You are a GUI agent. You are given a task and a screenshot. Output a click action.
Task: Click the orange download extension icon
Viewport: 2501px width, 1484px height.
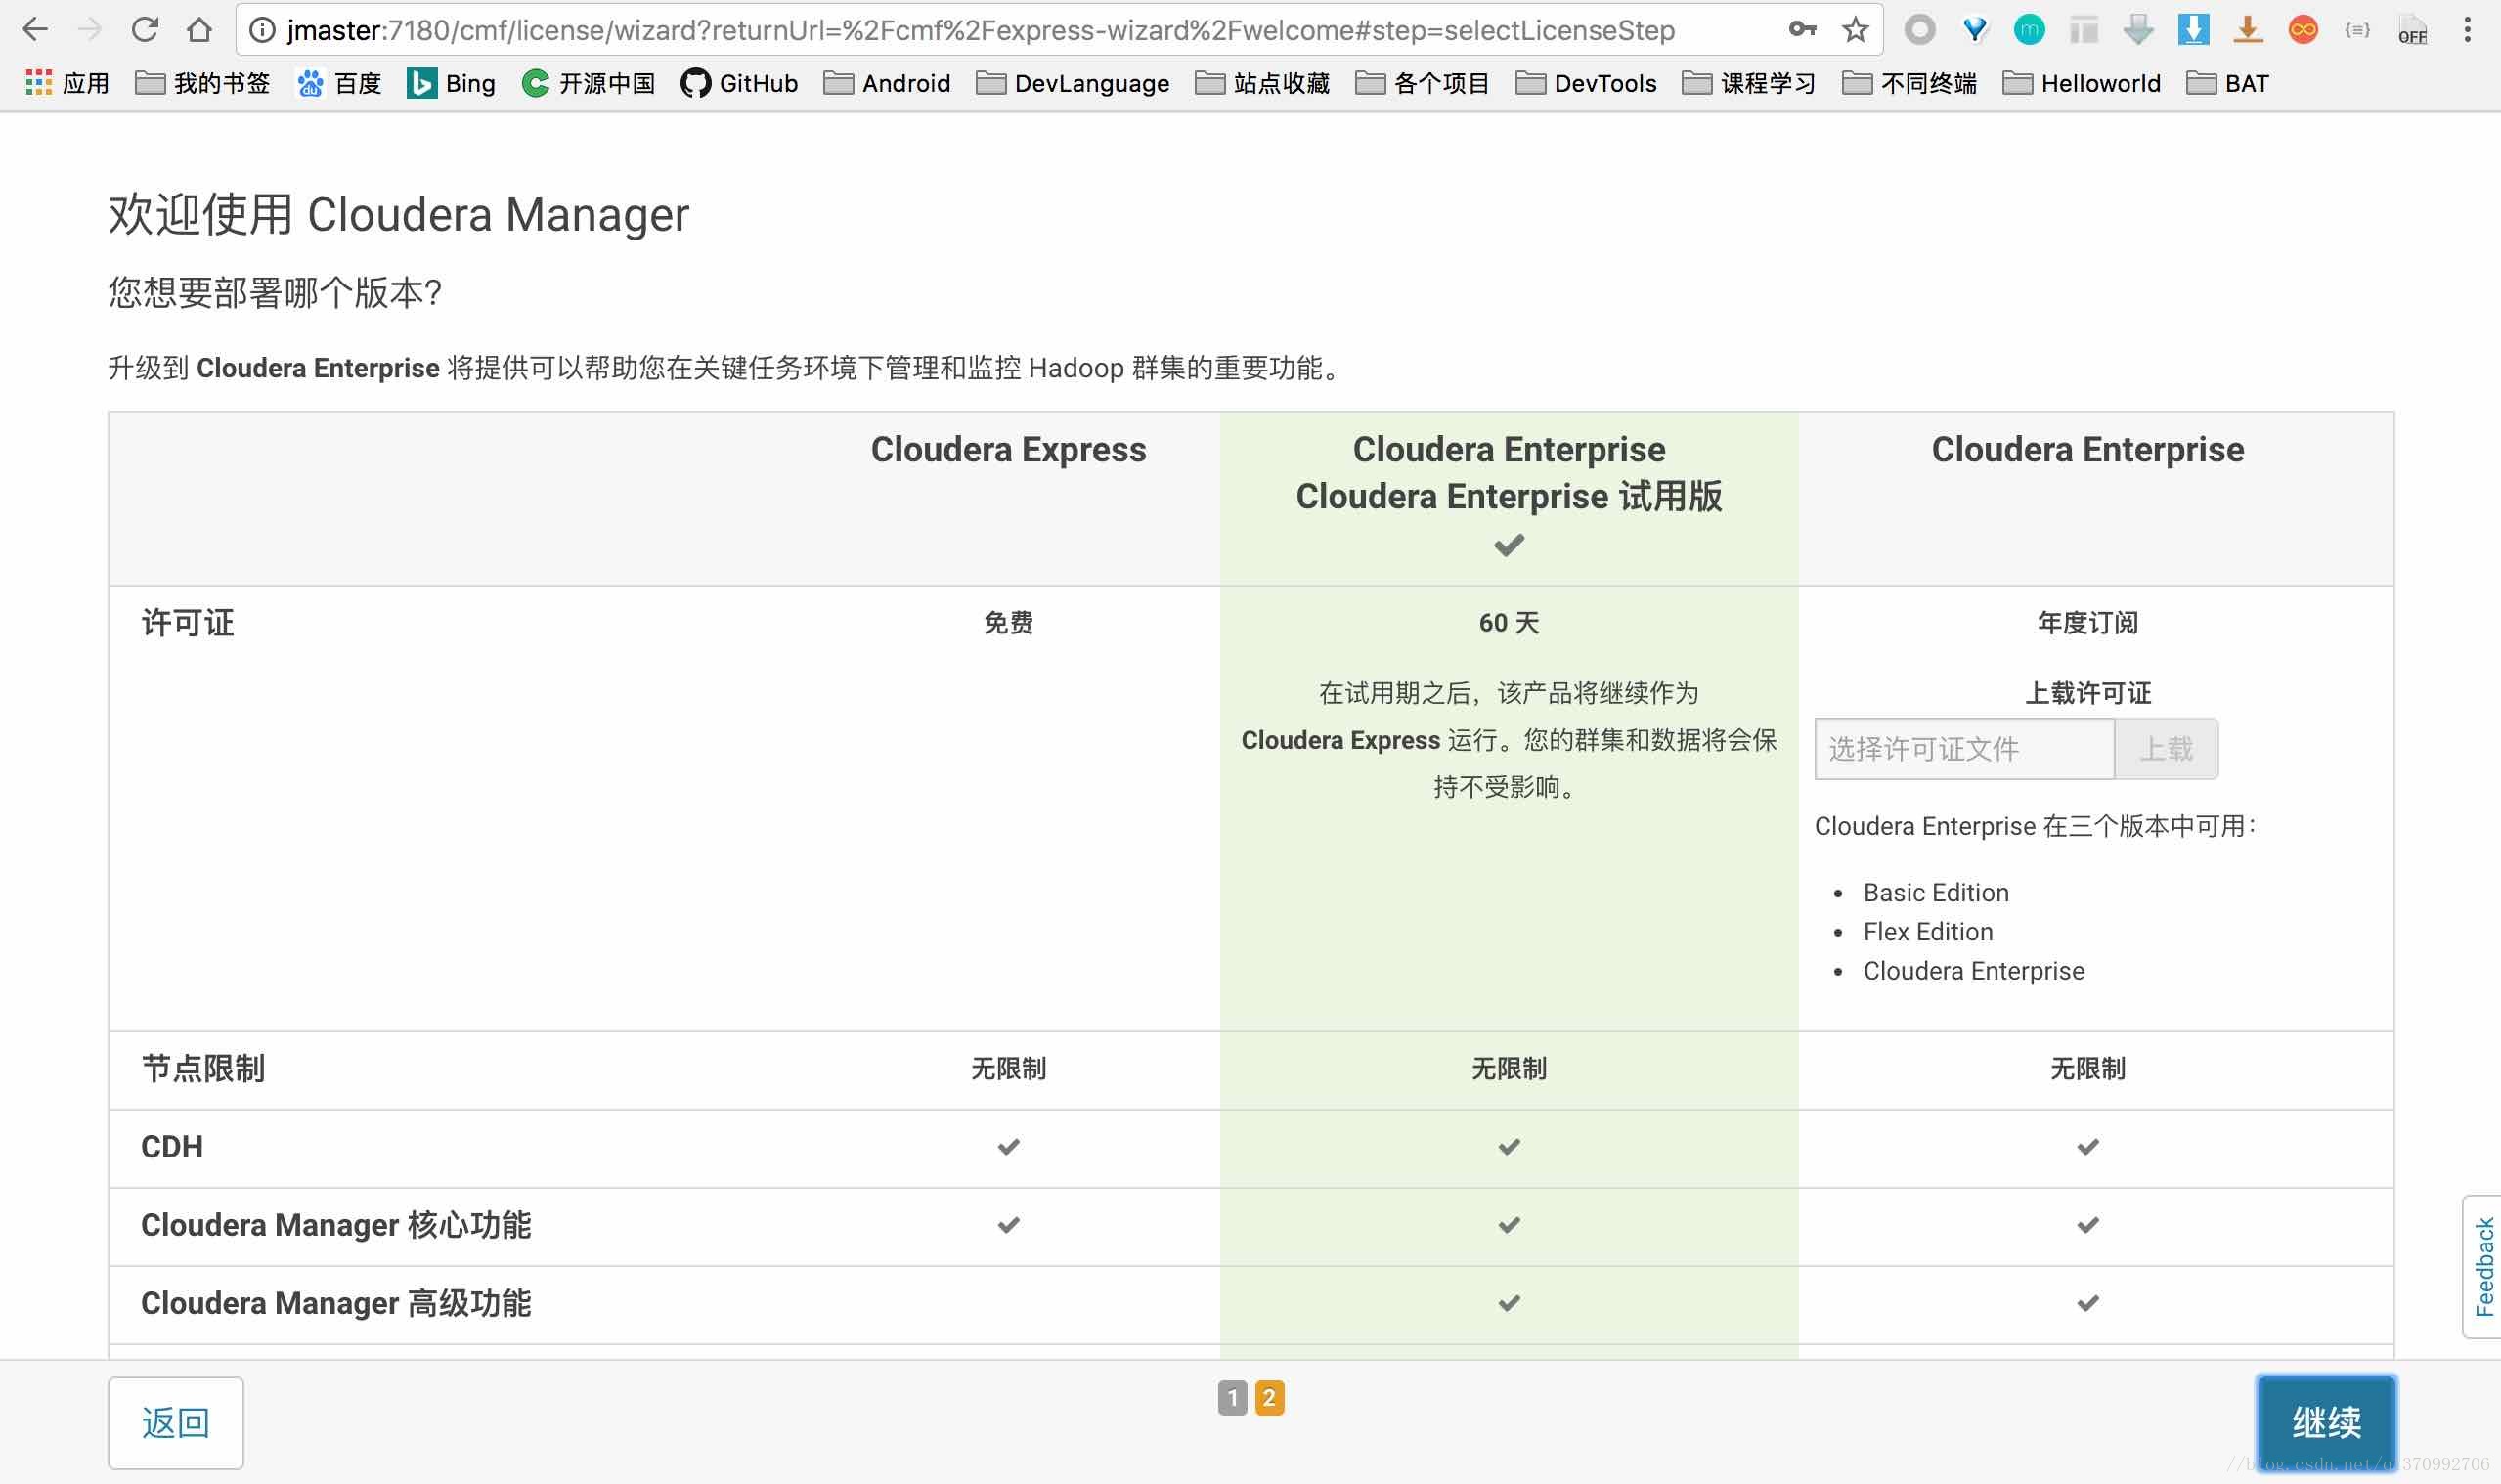point(2247,30)
